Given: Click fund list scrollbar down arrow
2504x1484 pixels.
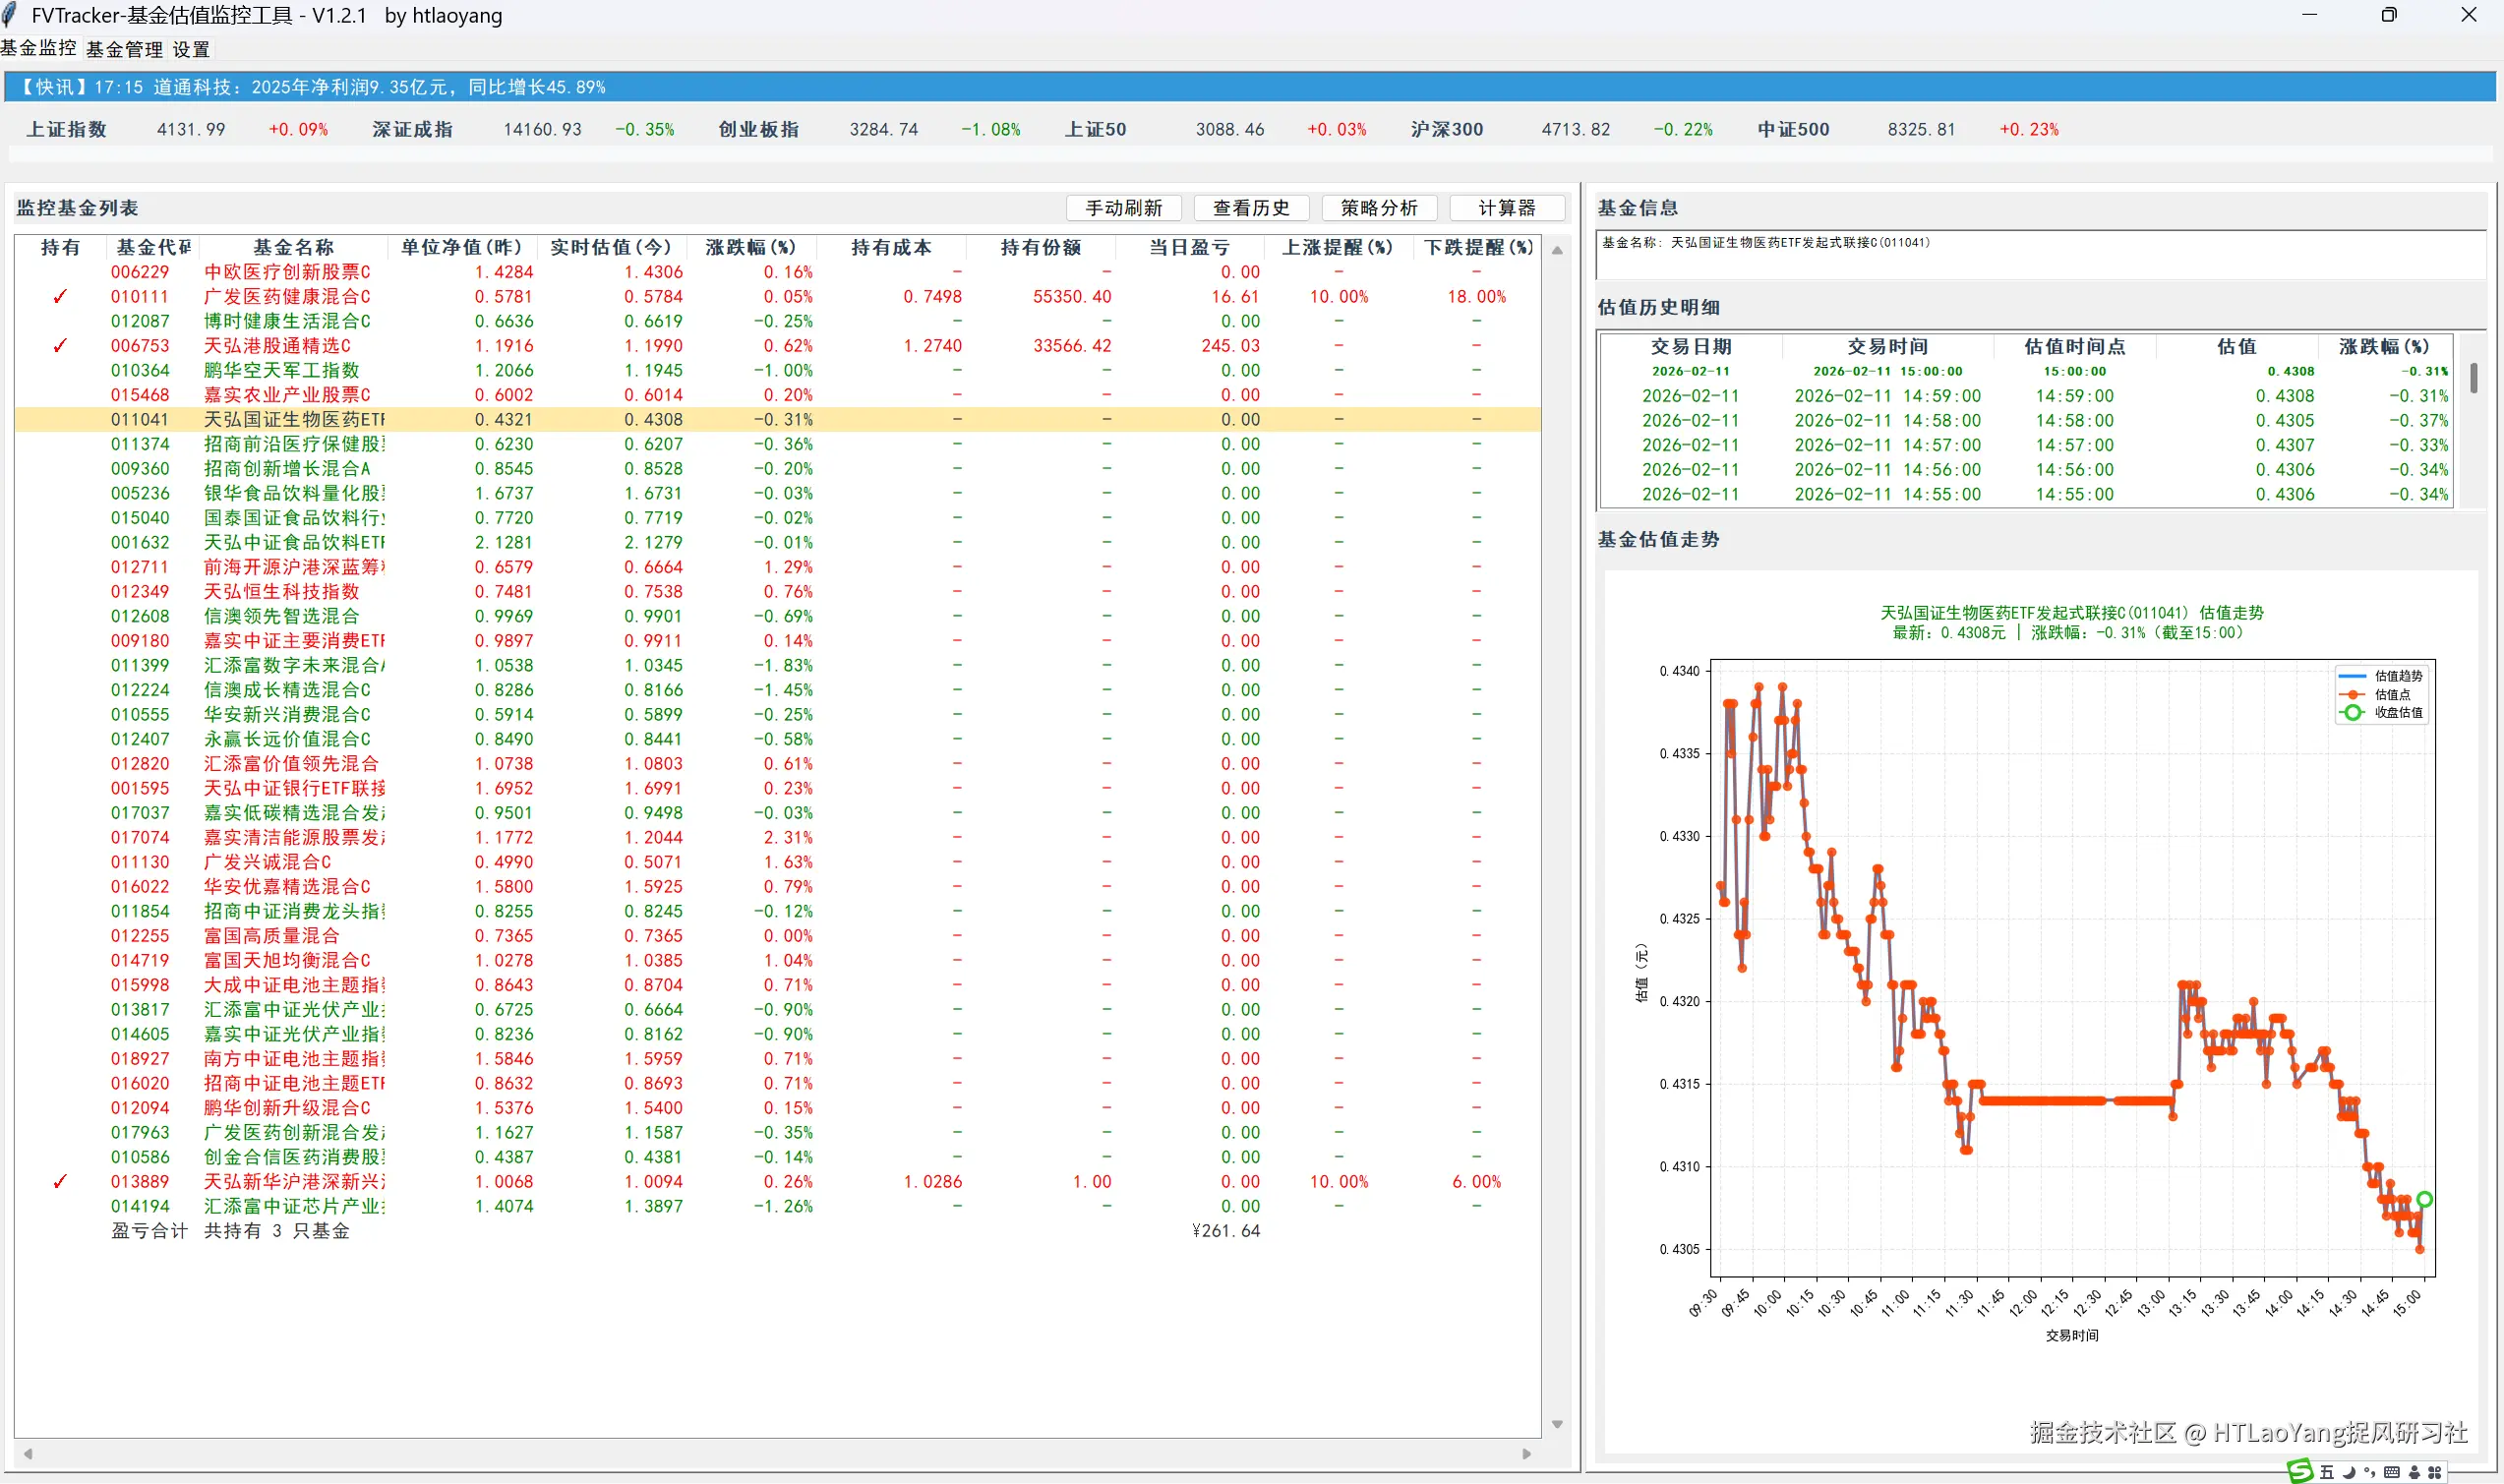Looking at the screenshot, I should coord(1556,1424).
